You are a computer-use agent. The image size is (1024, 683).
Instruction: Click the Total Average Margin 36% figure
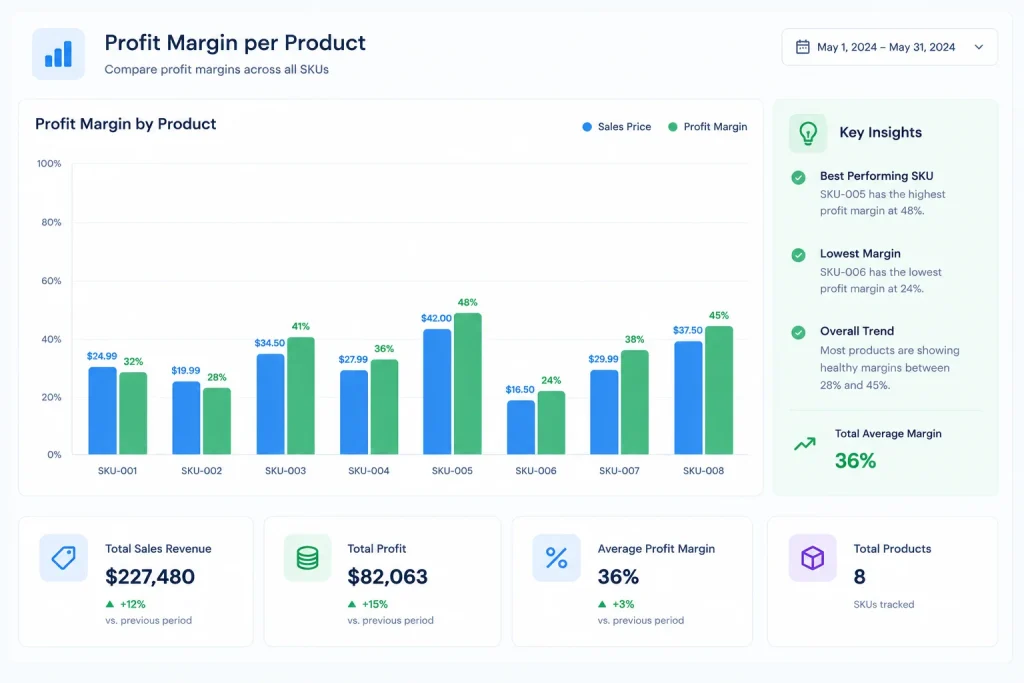(x=856, y=461)
